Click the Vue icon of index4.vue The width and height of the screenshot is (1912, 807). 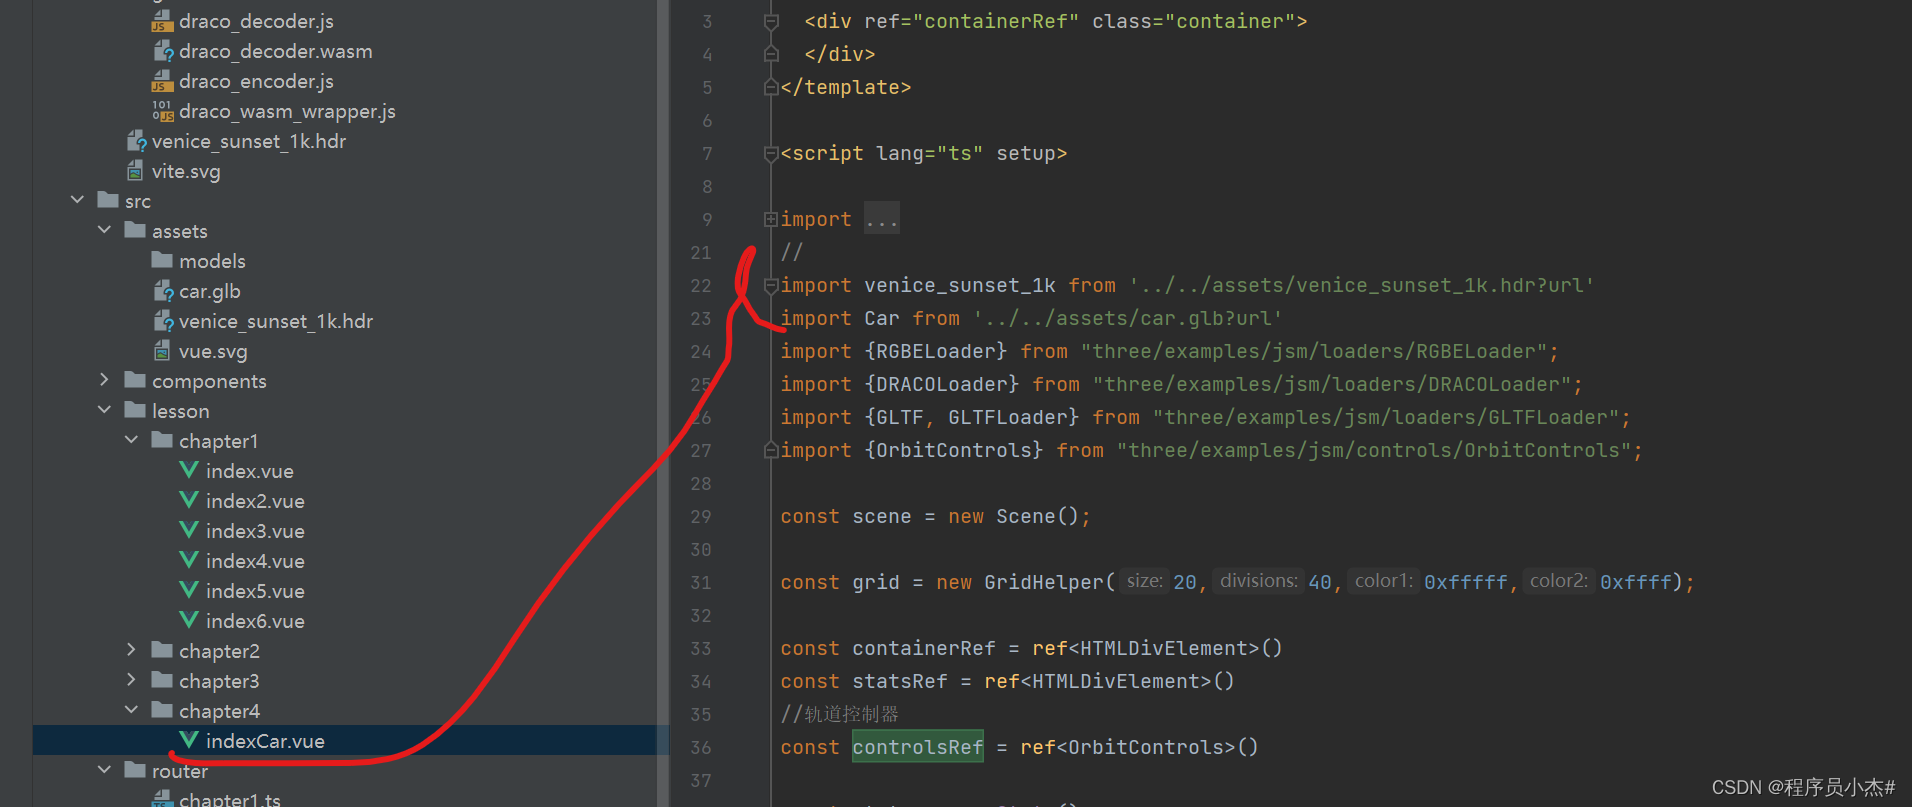click(x=188, y=560)
